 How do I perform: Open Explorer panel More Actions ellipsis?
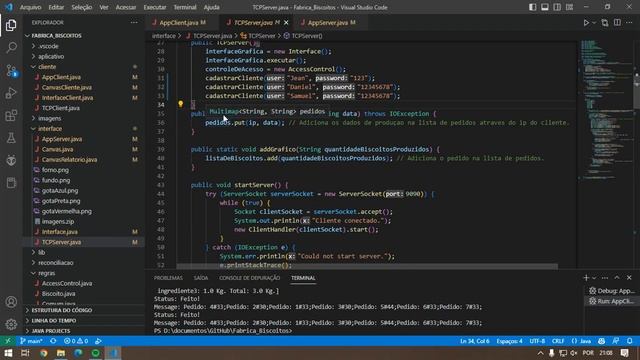pos(134,23)
